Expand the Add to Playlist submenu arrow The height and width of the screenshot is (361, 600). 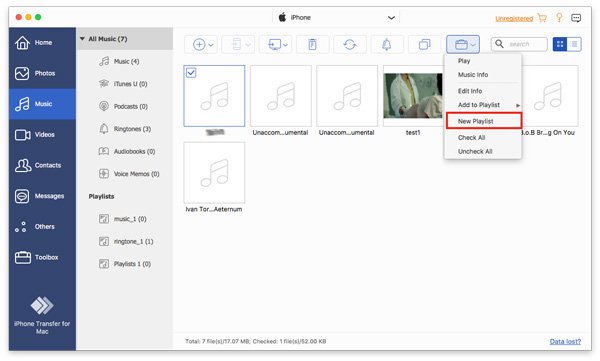517,105
